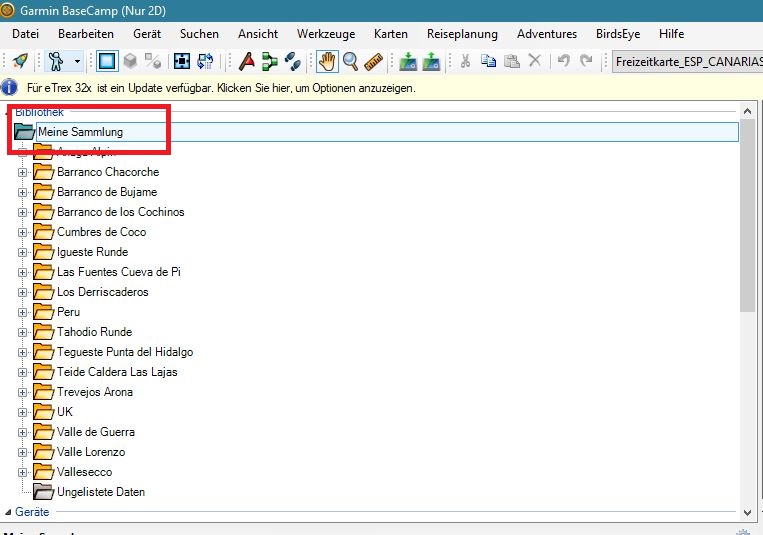Expand the Barranco de los Cochinos folder
The image size is (763, 535).
coord(22,212)
